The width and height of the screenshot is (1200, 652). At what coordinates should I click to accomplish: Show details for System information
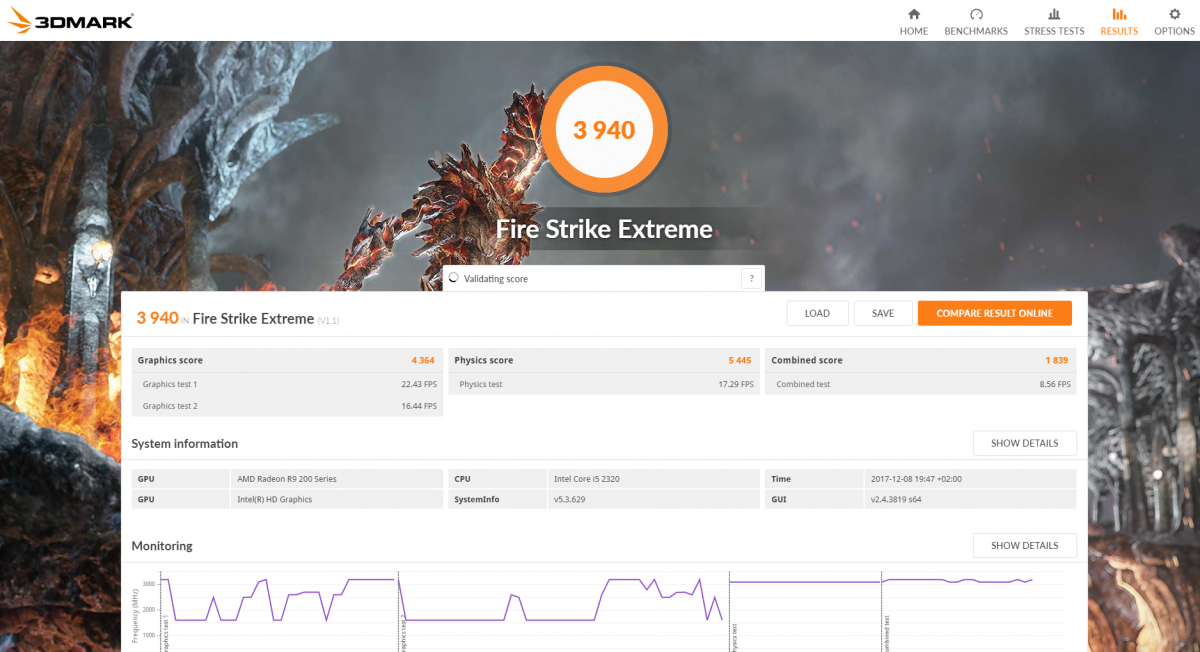[1024, 443]
